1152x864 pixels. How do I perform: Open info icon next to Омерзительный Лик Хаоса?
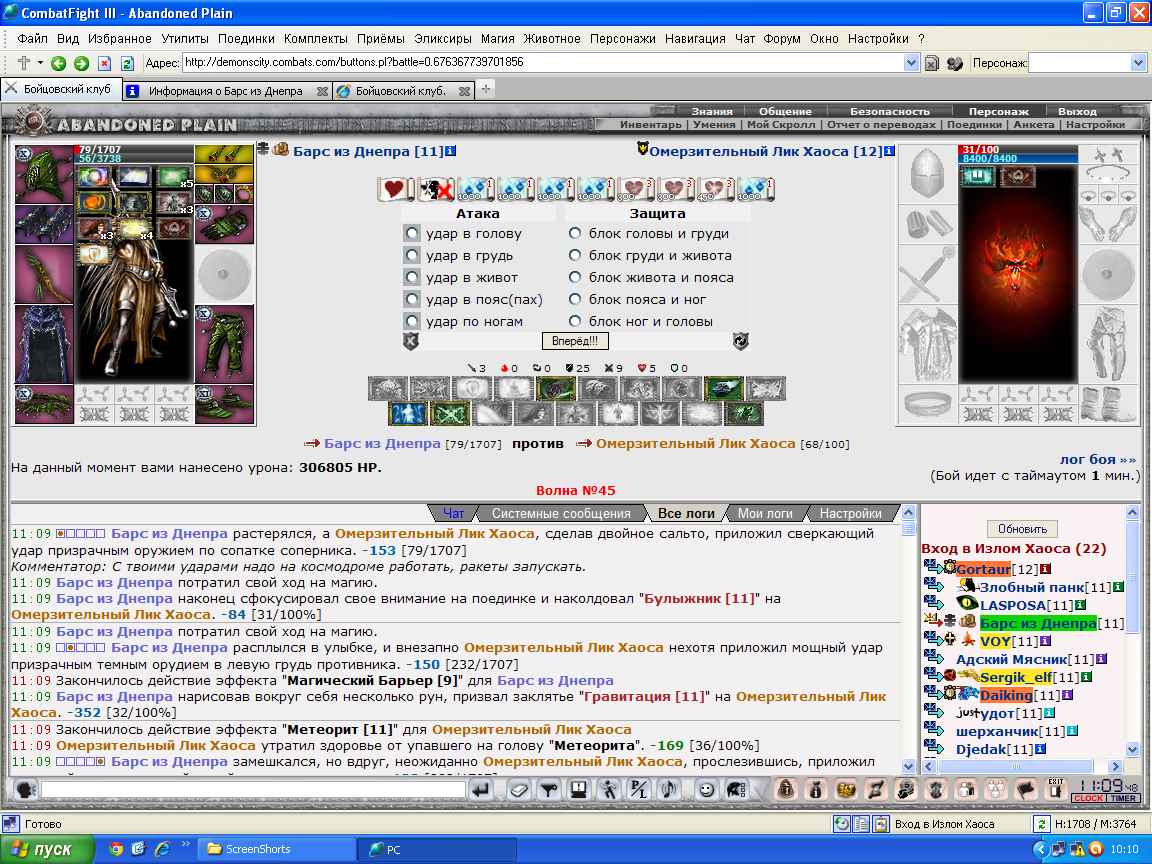889,151
